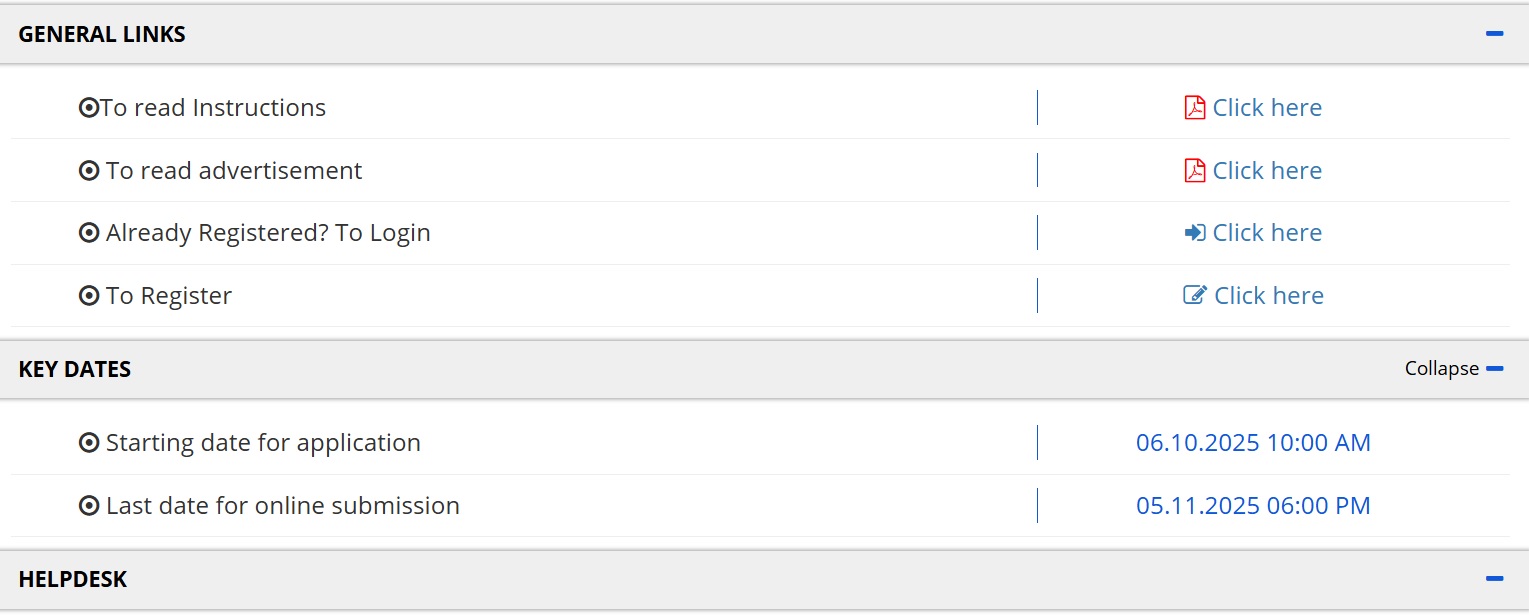Viewport: 1529px width, 616px height.
Task: Click the PDF icon for Instructions
Action: pos(1194,108)
